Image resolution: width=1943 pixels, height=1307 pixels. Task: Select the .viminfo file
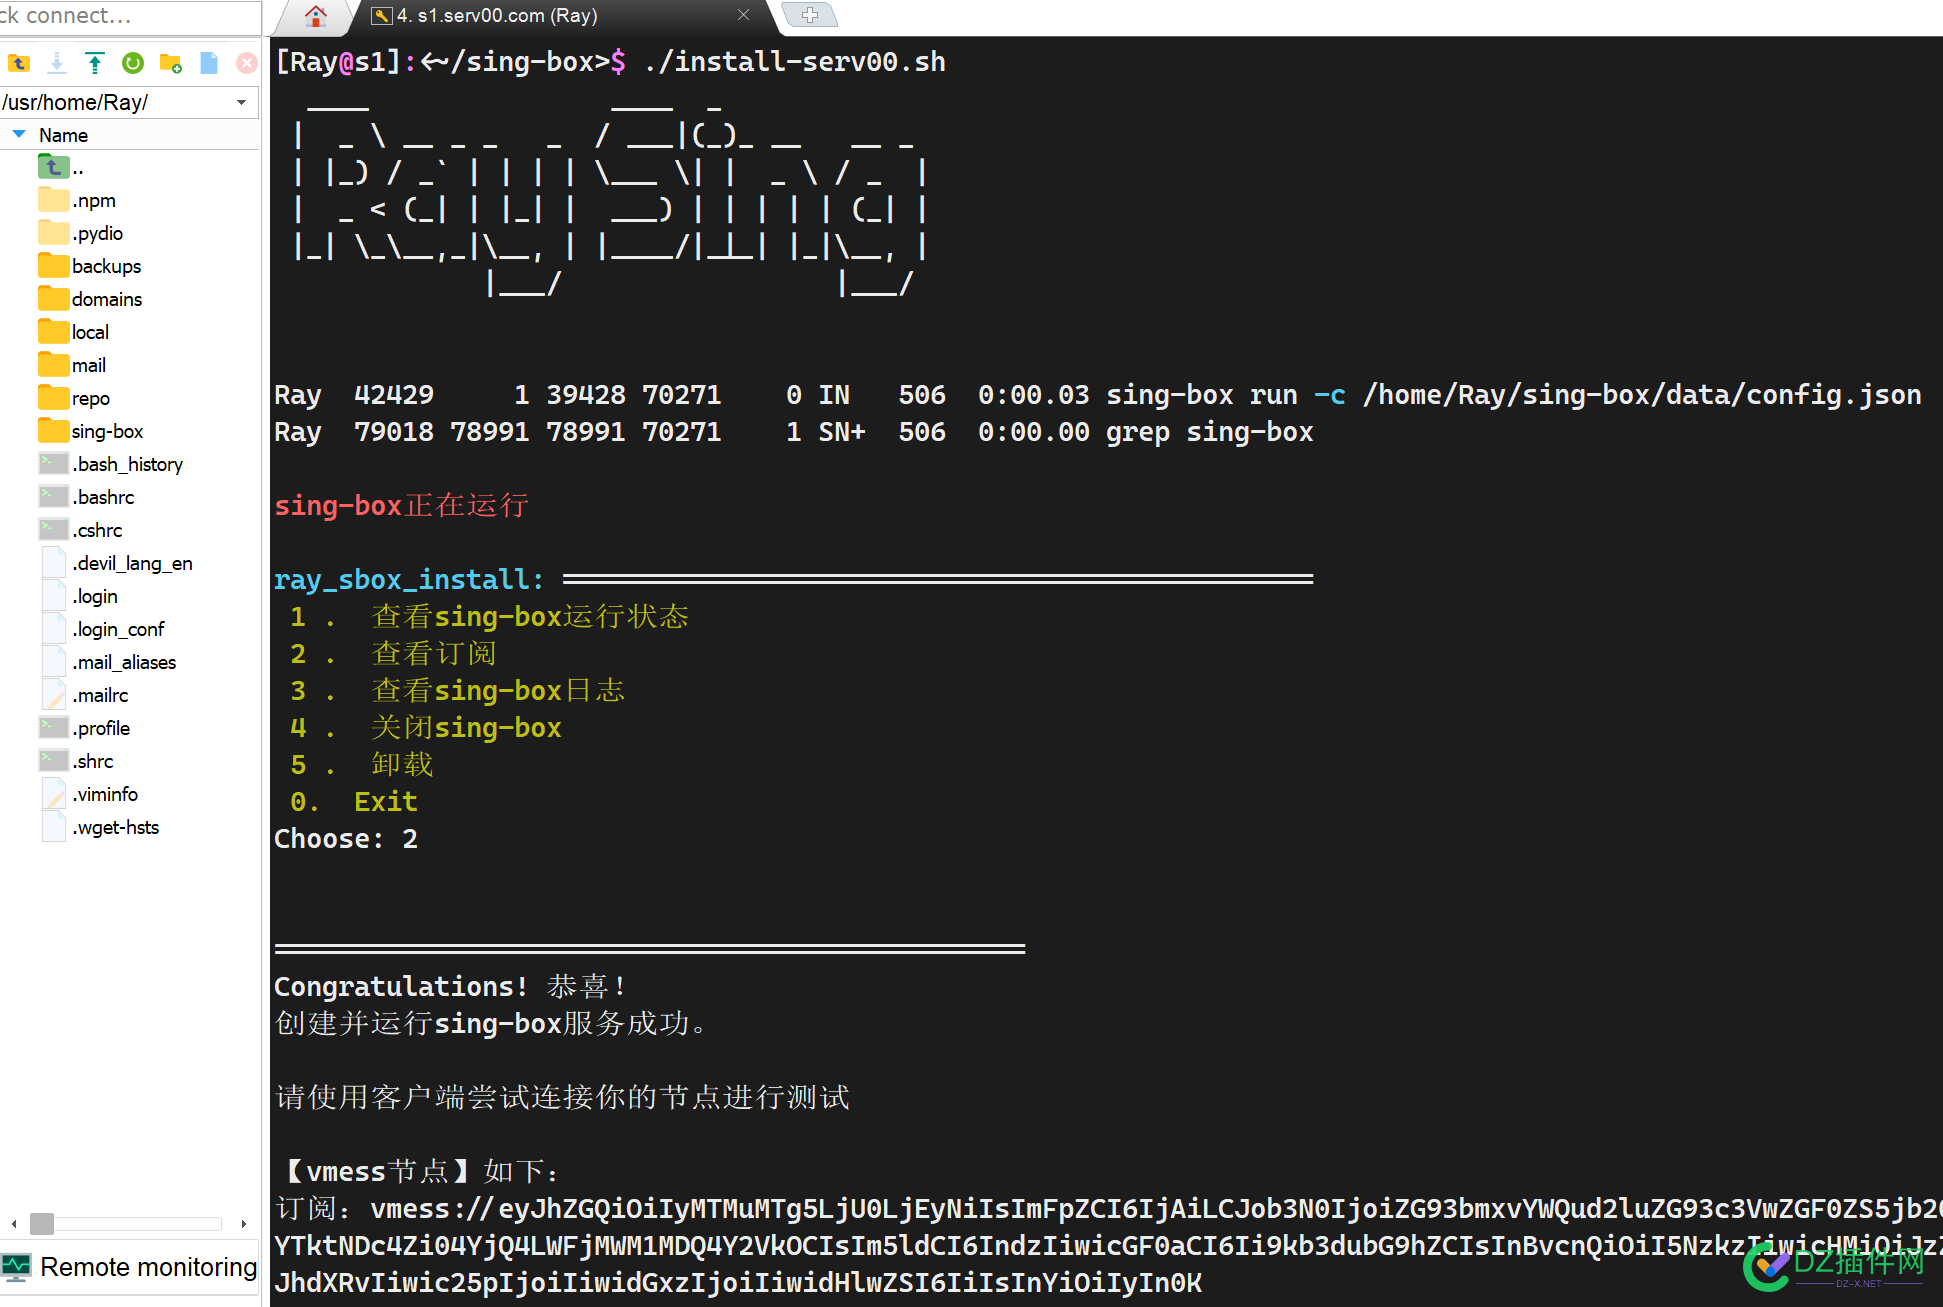tap(88, 794)
